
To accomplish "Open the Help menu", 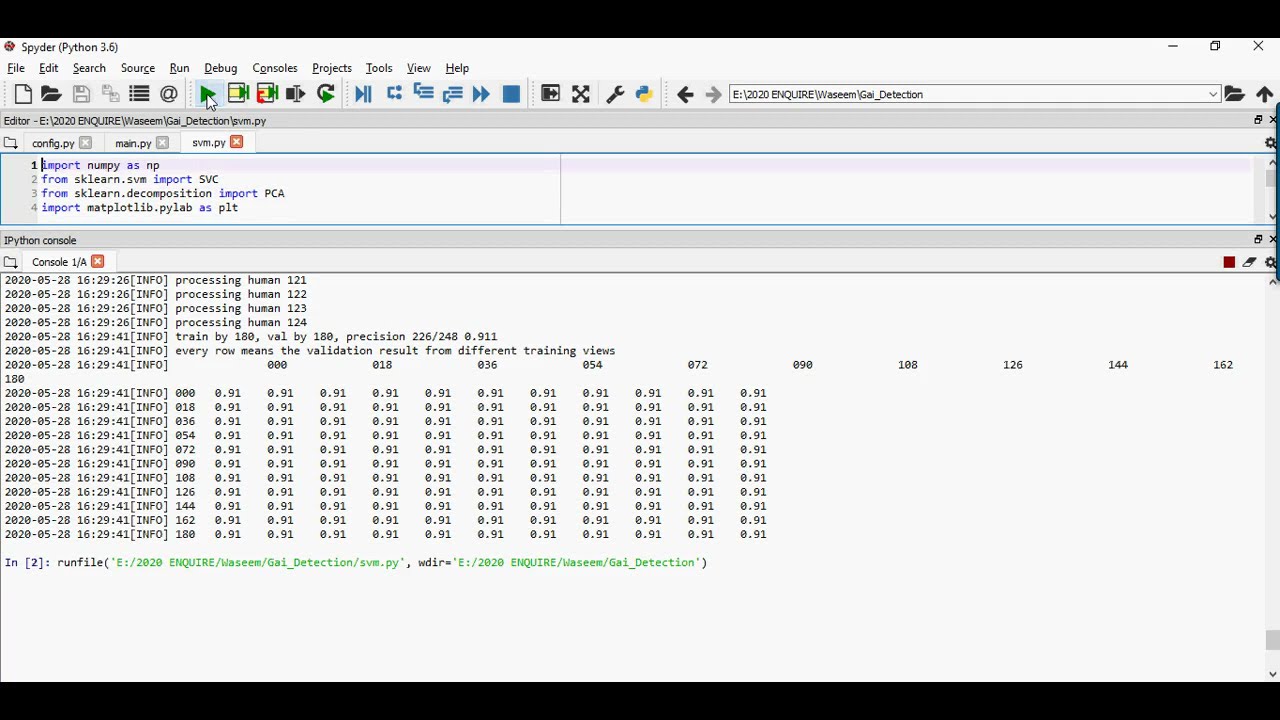I will 457,68.
